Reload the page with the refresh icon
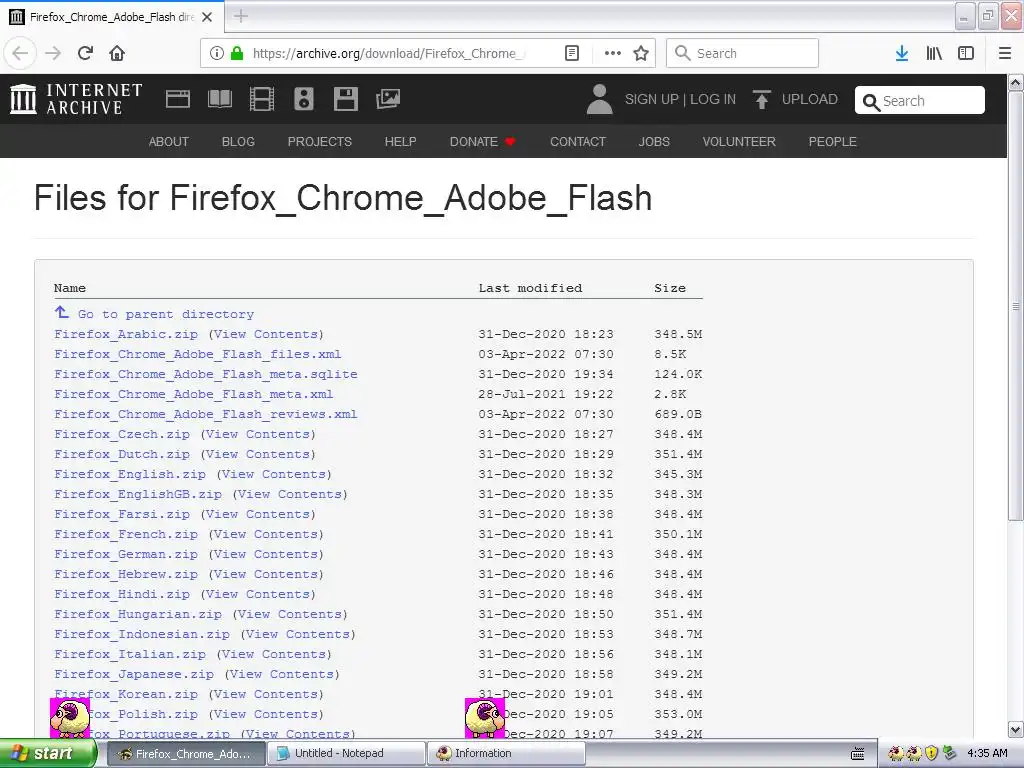 pyautogui.click(x=85, y=54)
